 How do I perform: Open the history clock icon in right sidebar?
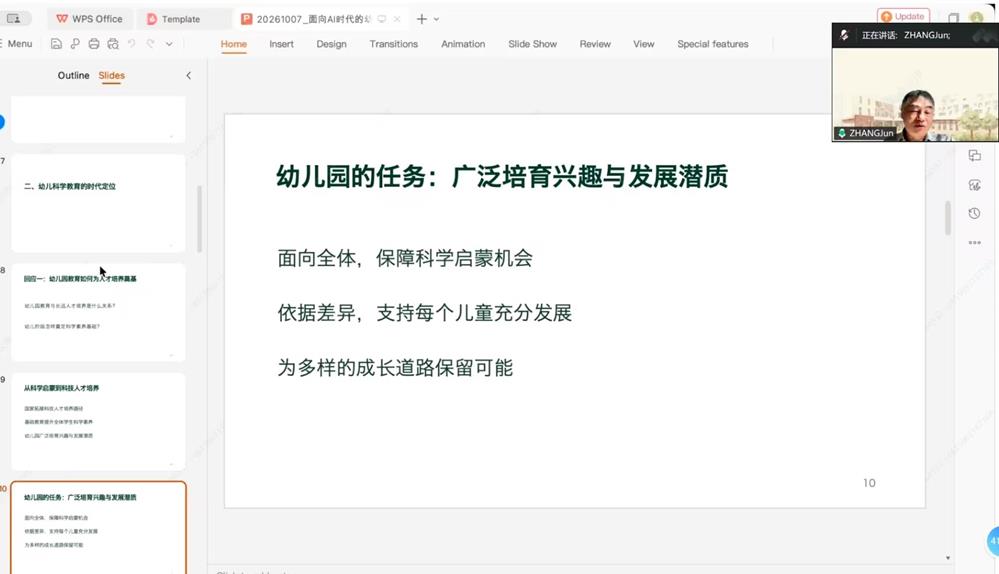(974, 213)
